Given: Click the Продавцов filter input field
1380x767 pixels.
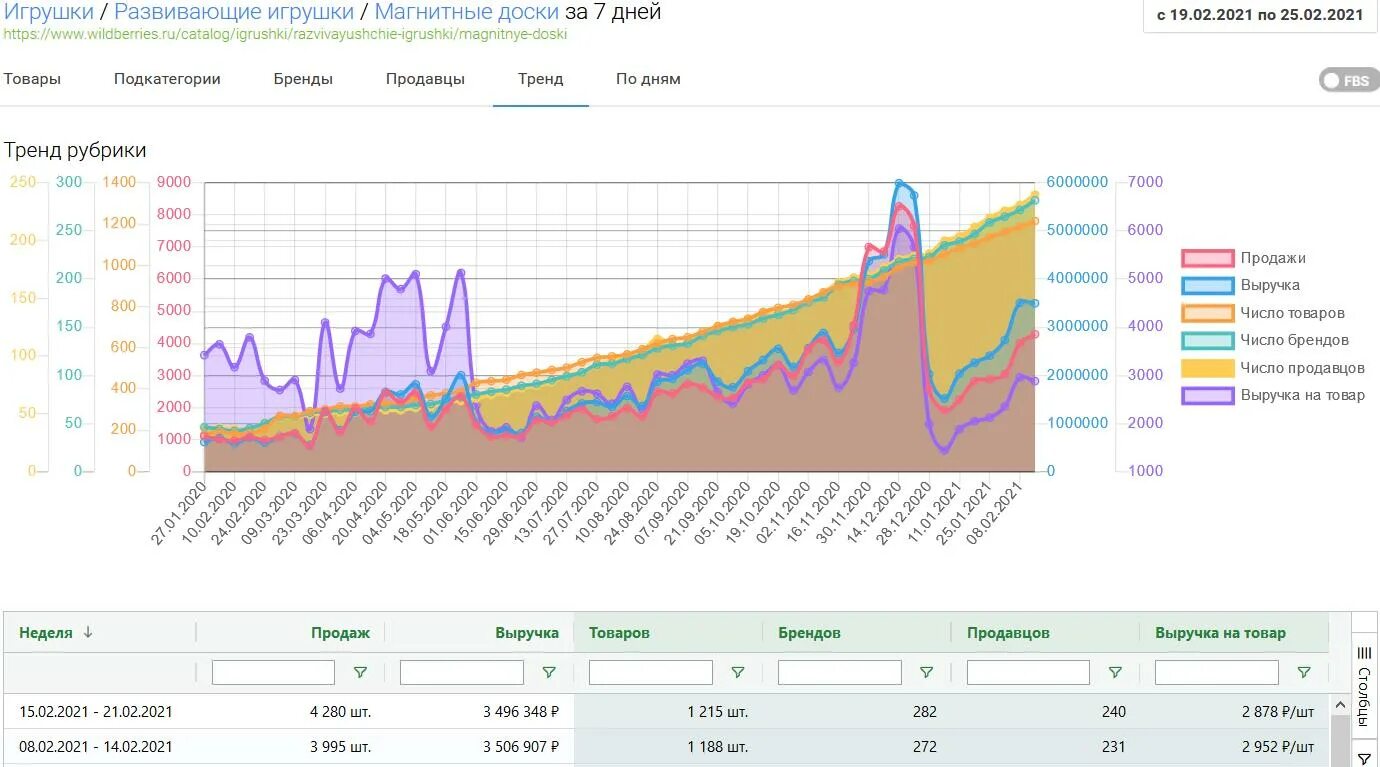Looking at the screenshot, I should tap(1028, 673).
